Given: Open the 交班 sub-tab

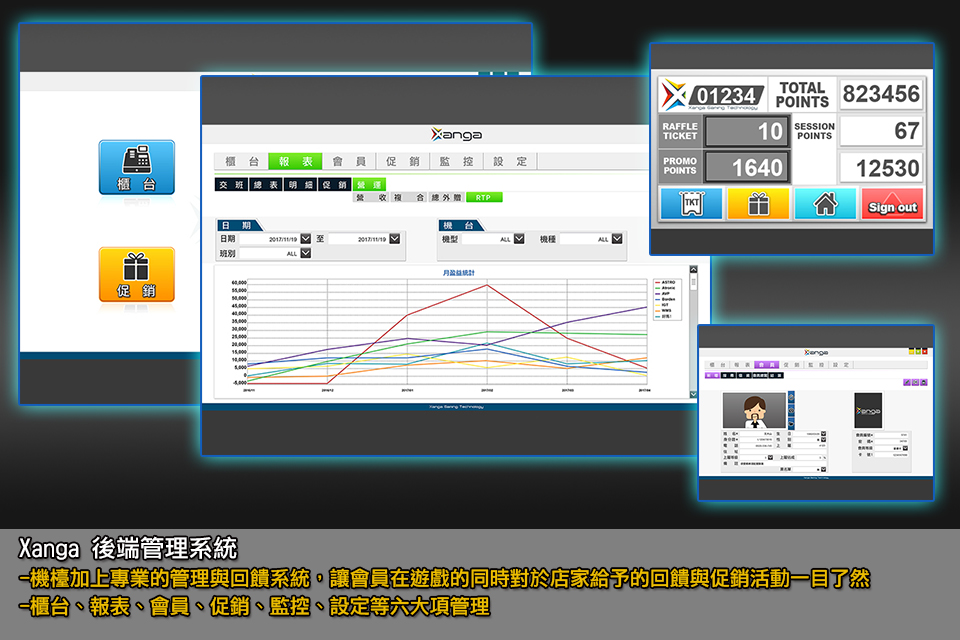Looking at the screenshot, I should tap(231, 184).
